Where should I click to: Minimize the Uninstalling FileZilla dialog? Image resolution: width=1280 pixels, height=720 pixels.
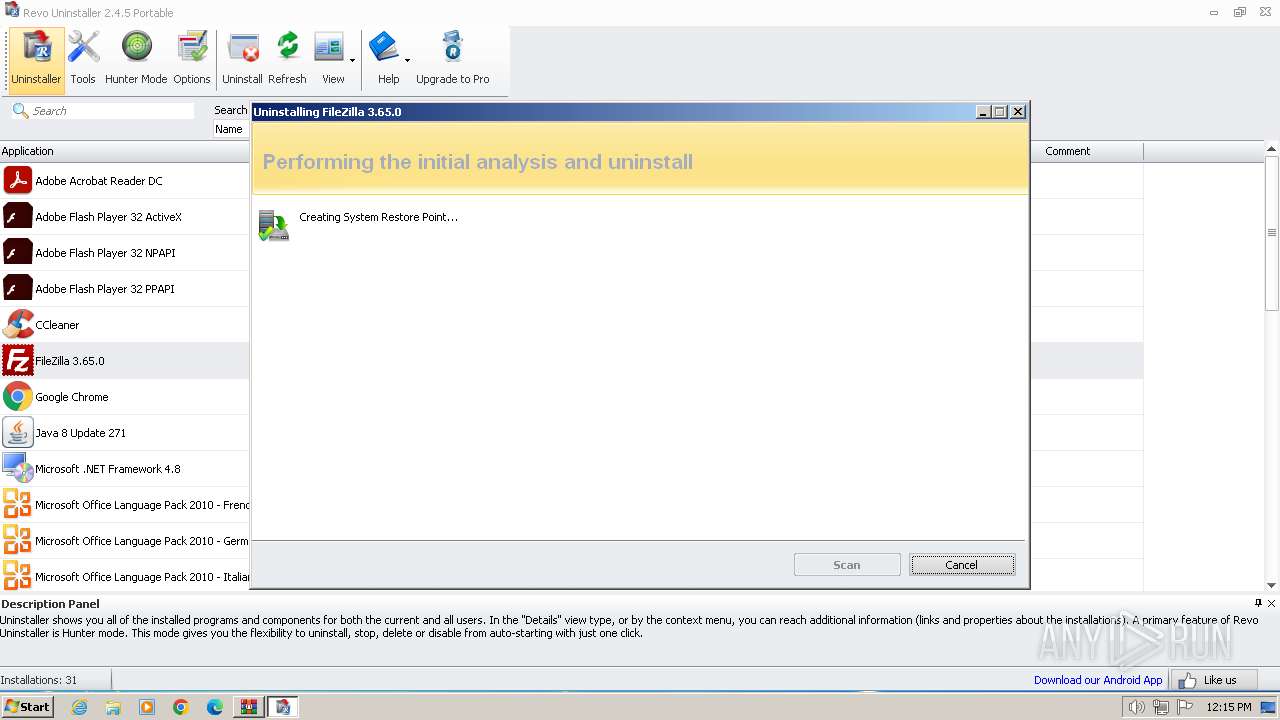pos(984,112)
